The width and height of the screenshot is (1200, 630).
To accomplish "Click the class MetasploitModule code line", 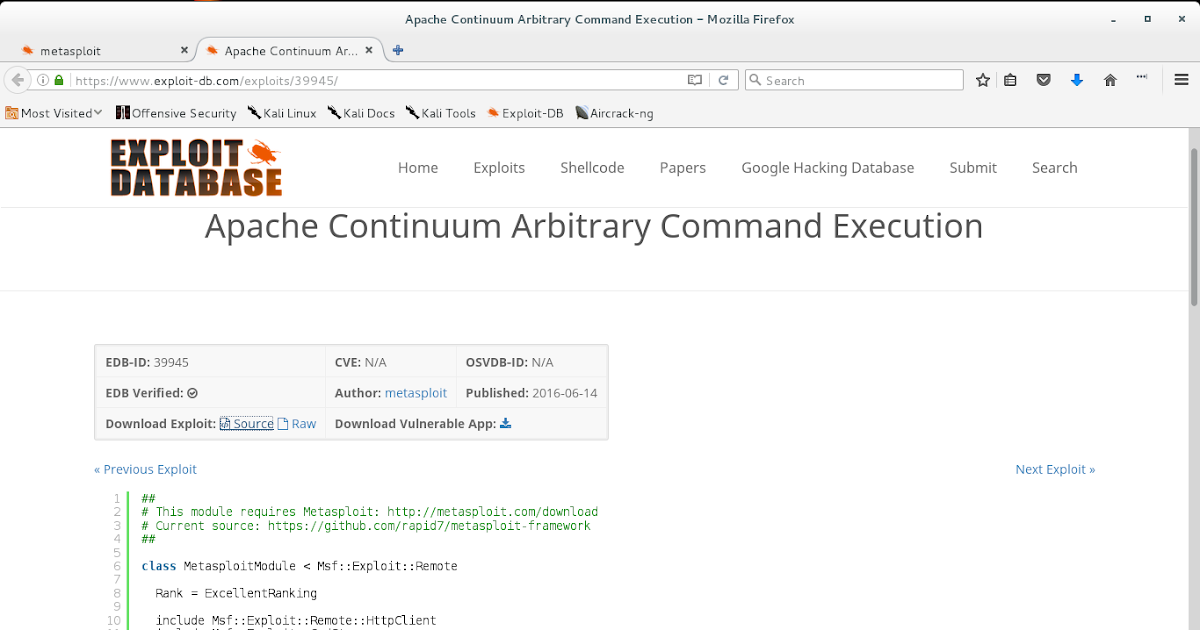I will [x=300, y=566].
